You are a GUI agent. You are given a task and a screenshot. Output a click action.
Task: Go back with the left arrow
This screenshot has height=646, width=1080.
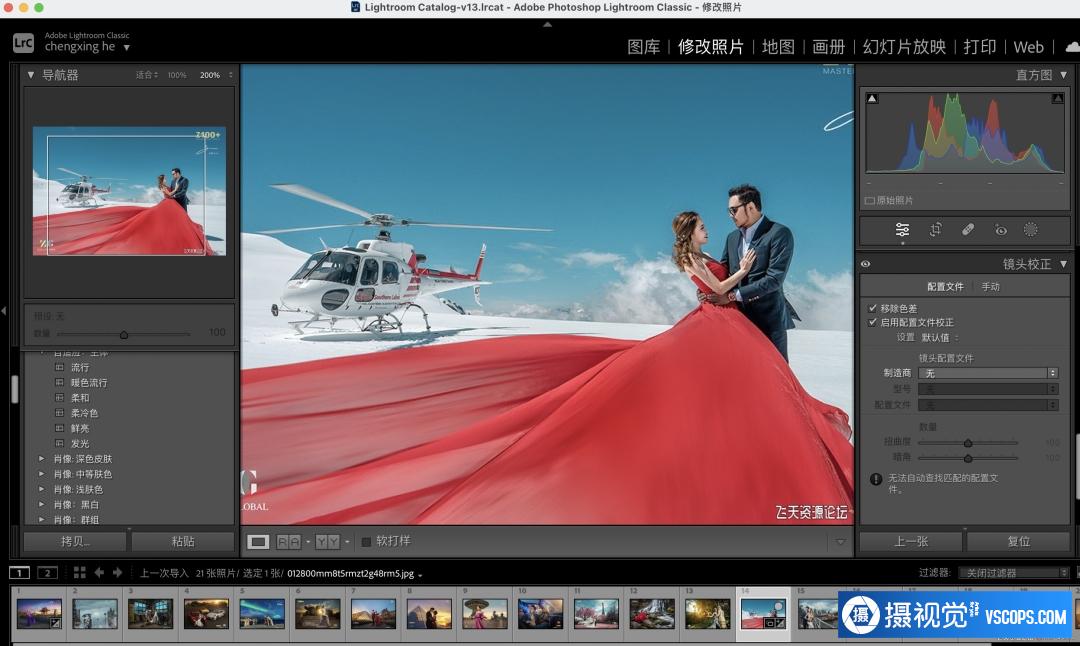click(x=99, y=572)
